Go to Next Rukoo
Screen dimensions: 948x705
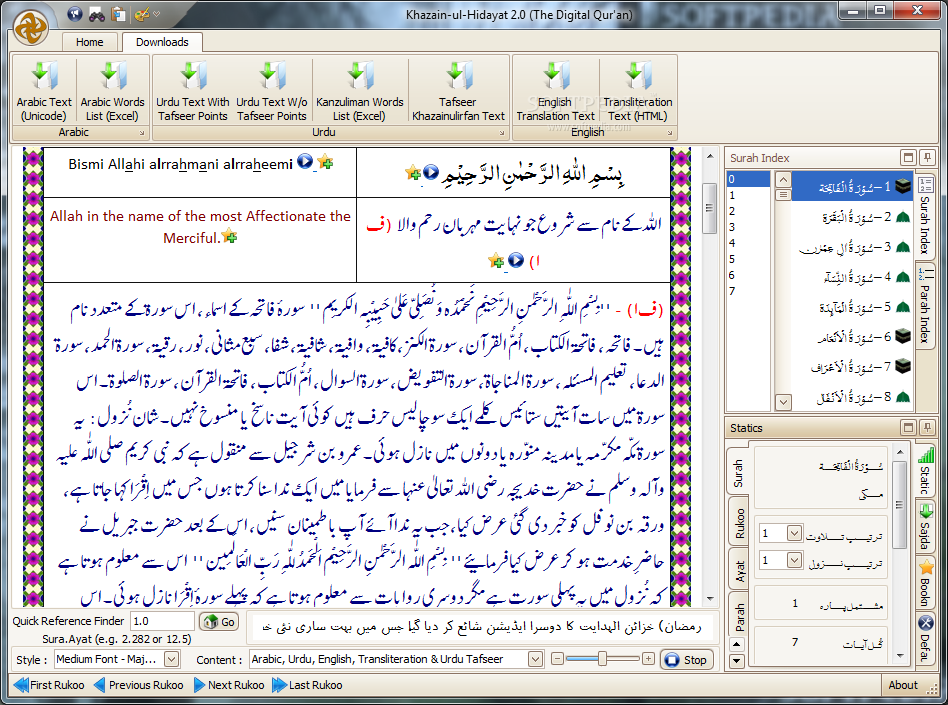(x=229, y=685)
